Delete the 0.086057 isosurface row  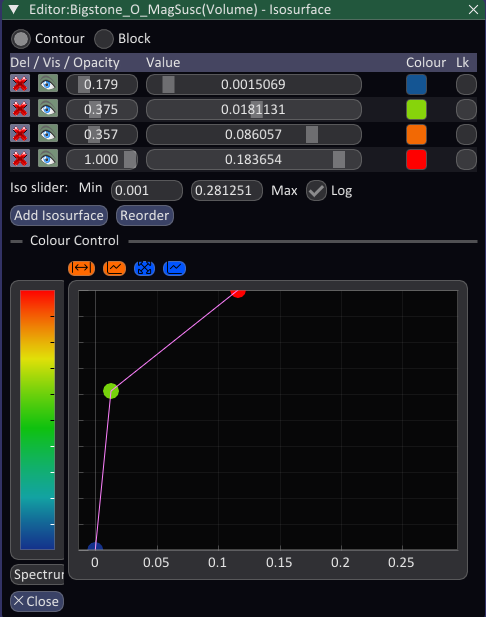pyautogui.click(x=20, y=134)
